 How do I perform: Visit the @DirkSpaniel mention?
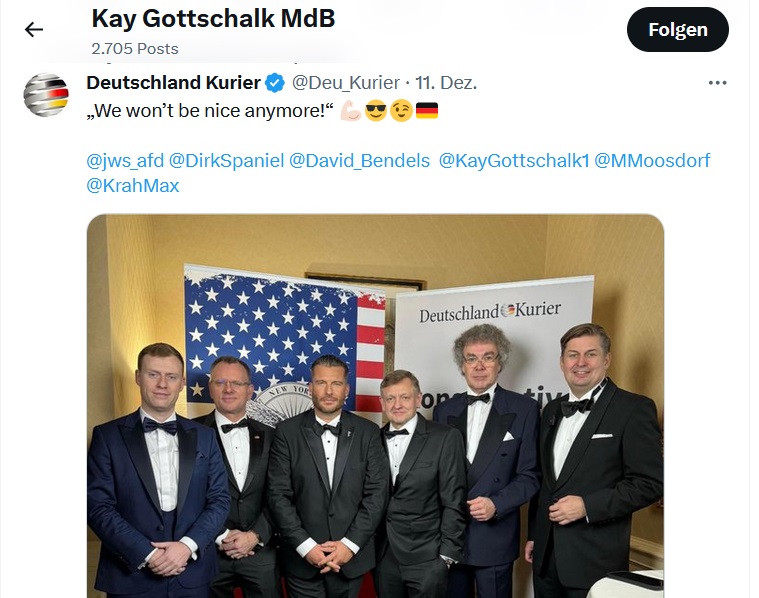point(226,160)
